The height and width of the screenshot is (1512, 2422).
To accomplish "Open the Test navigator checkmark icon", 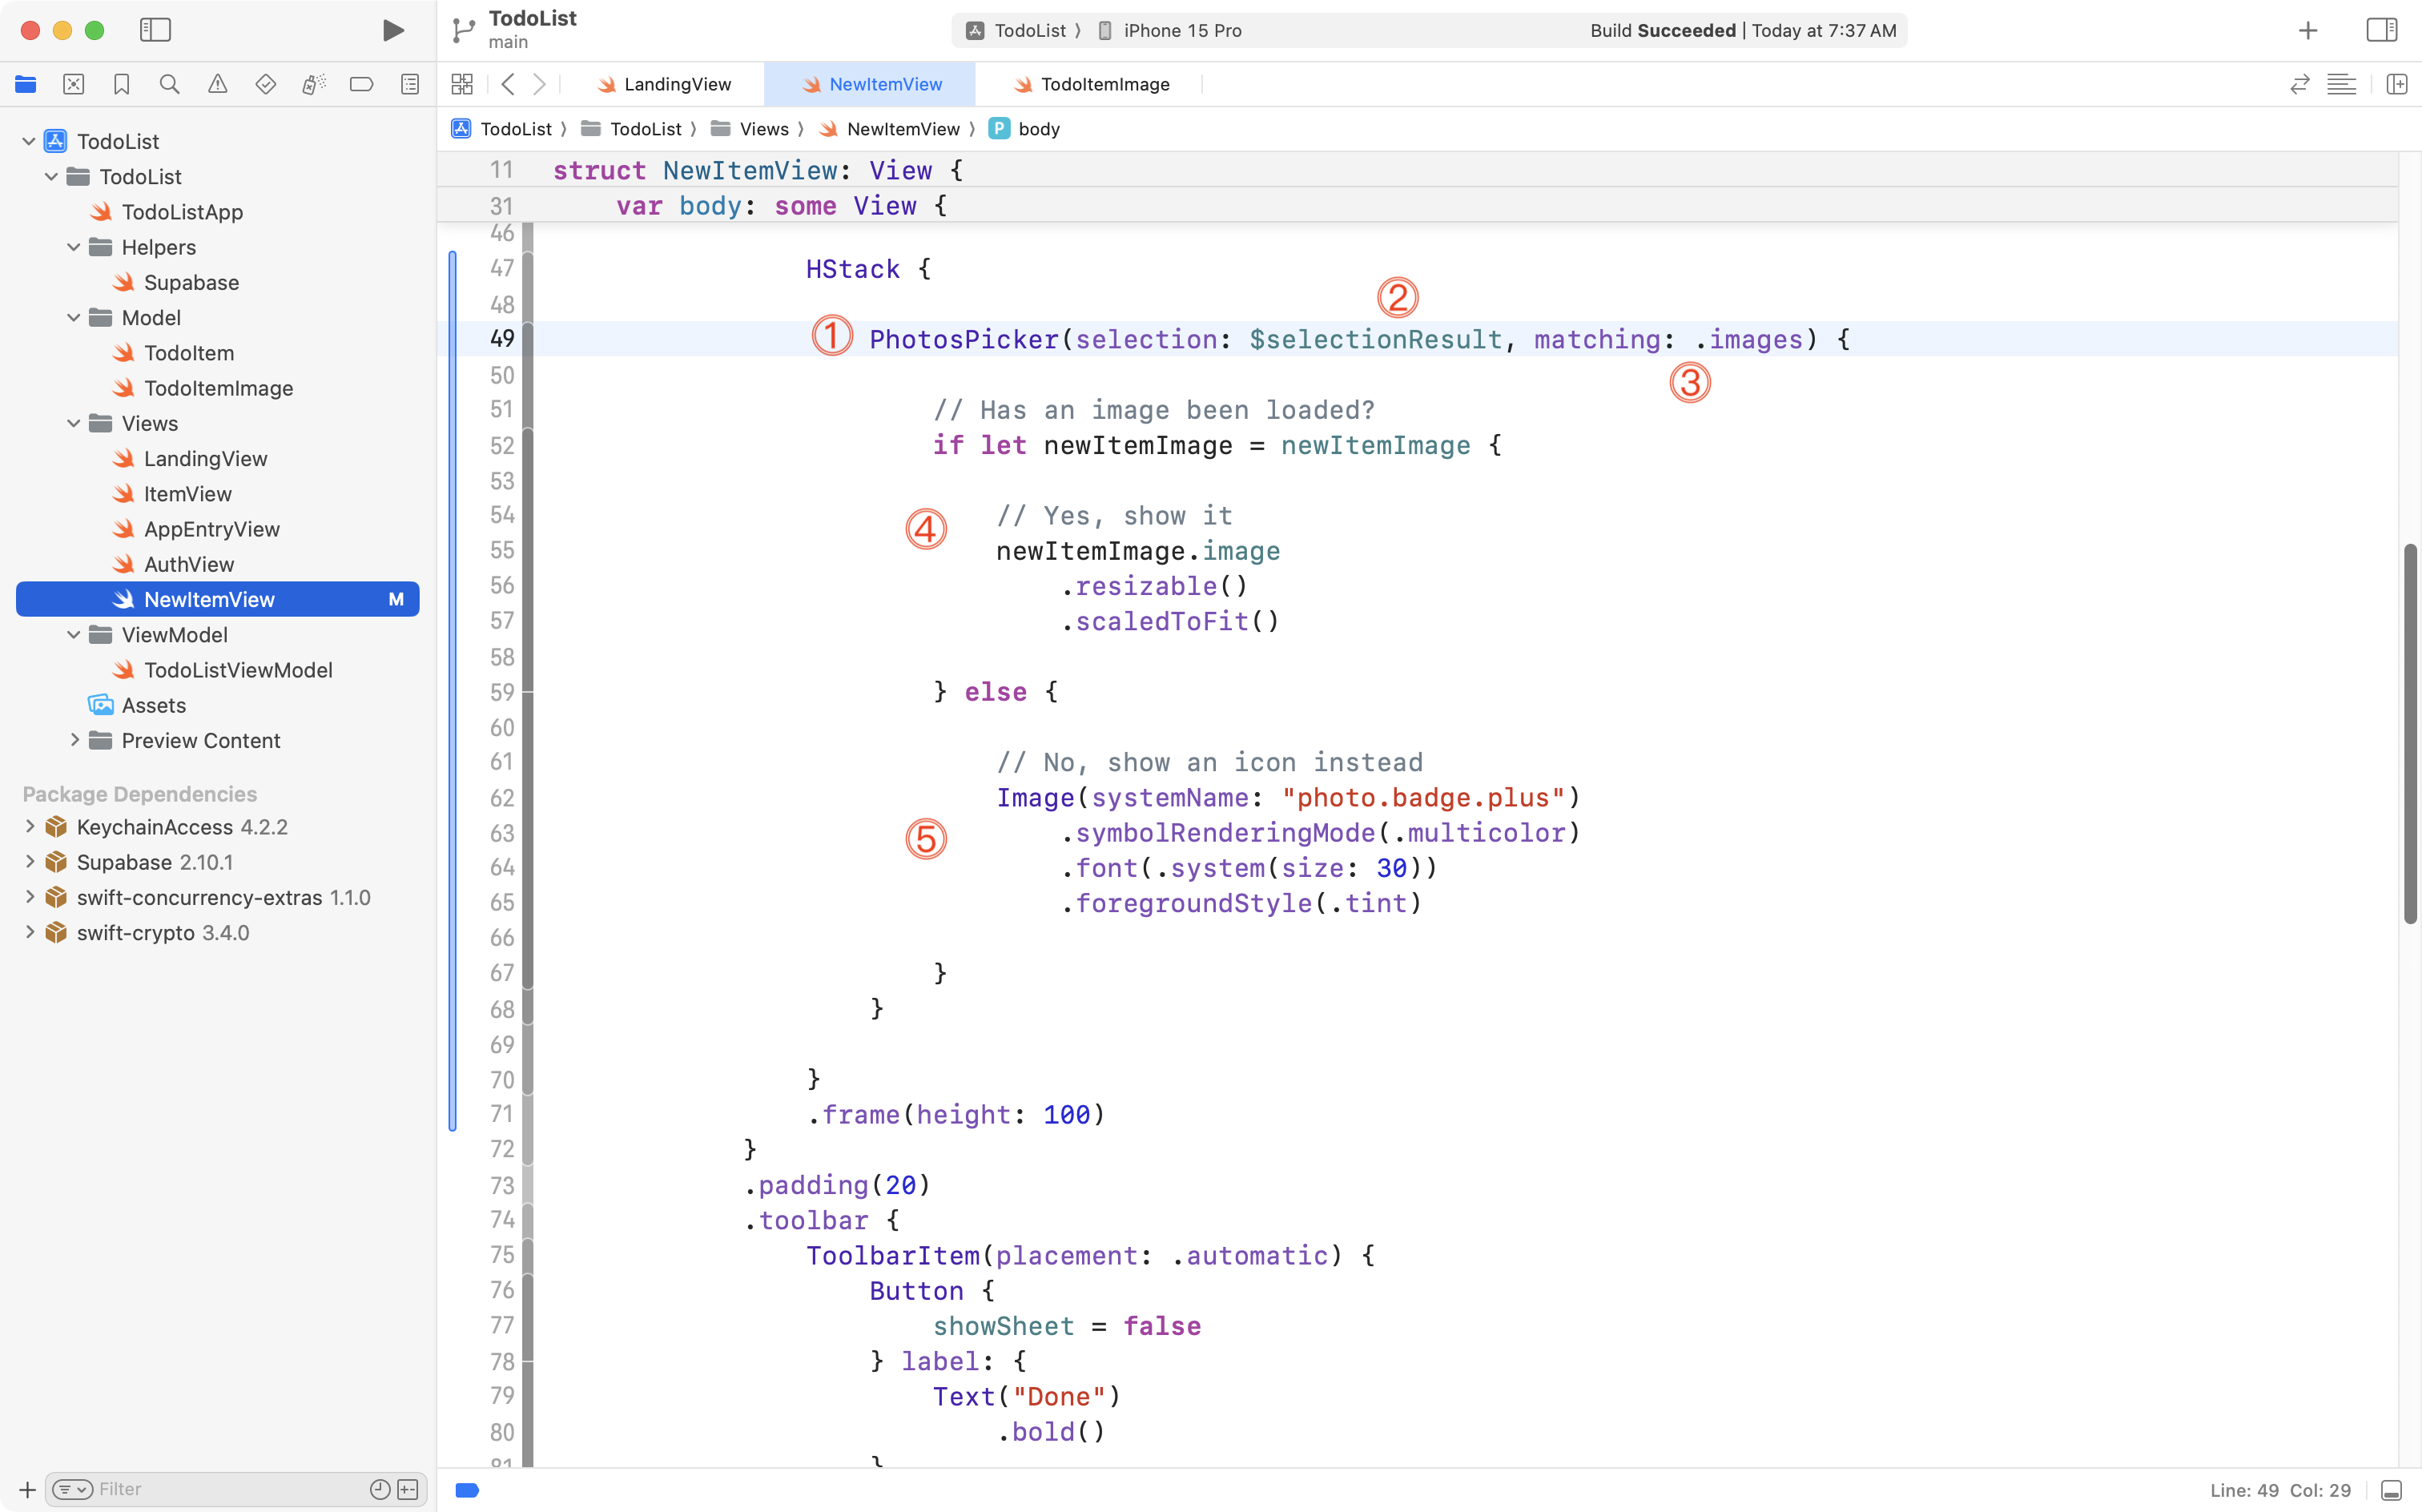I will pos(265,84).
